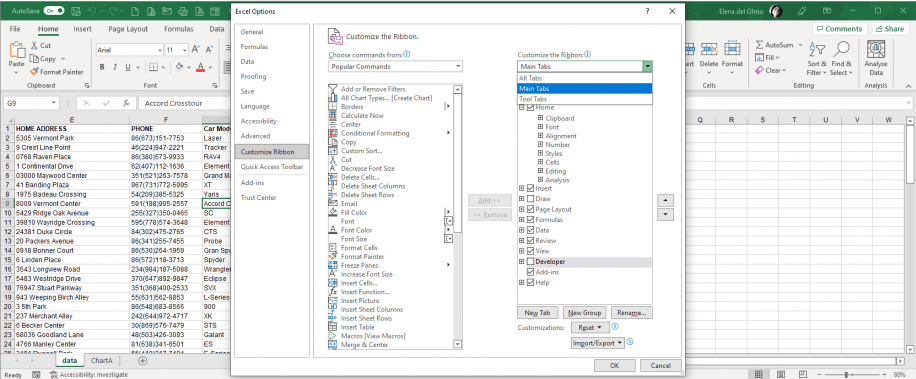Uncheck the Formulas tab checkbox

tap(530, 220)
